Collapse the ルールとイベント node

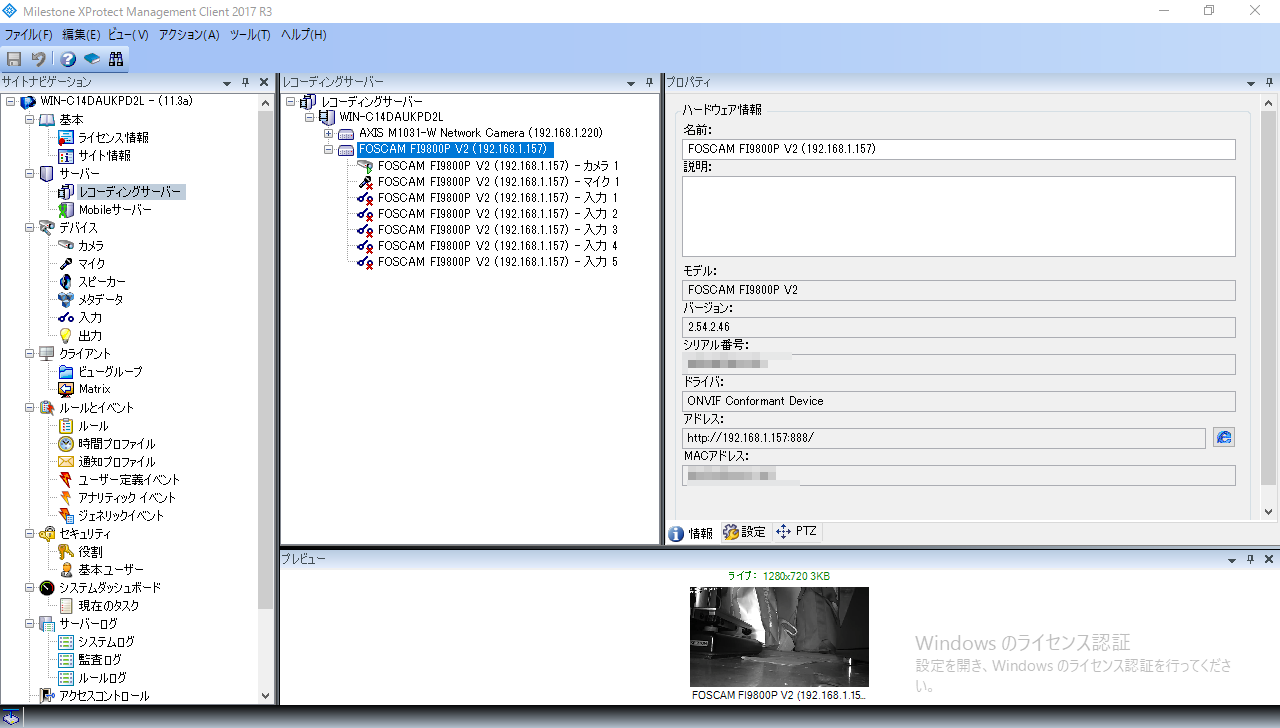[x=30, y=408]
